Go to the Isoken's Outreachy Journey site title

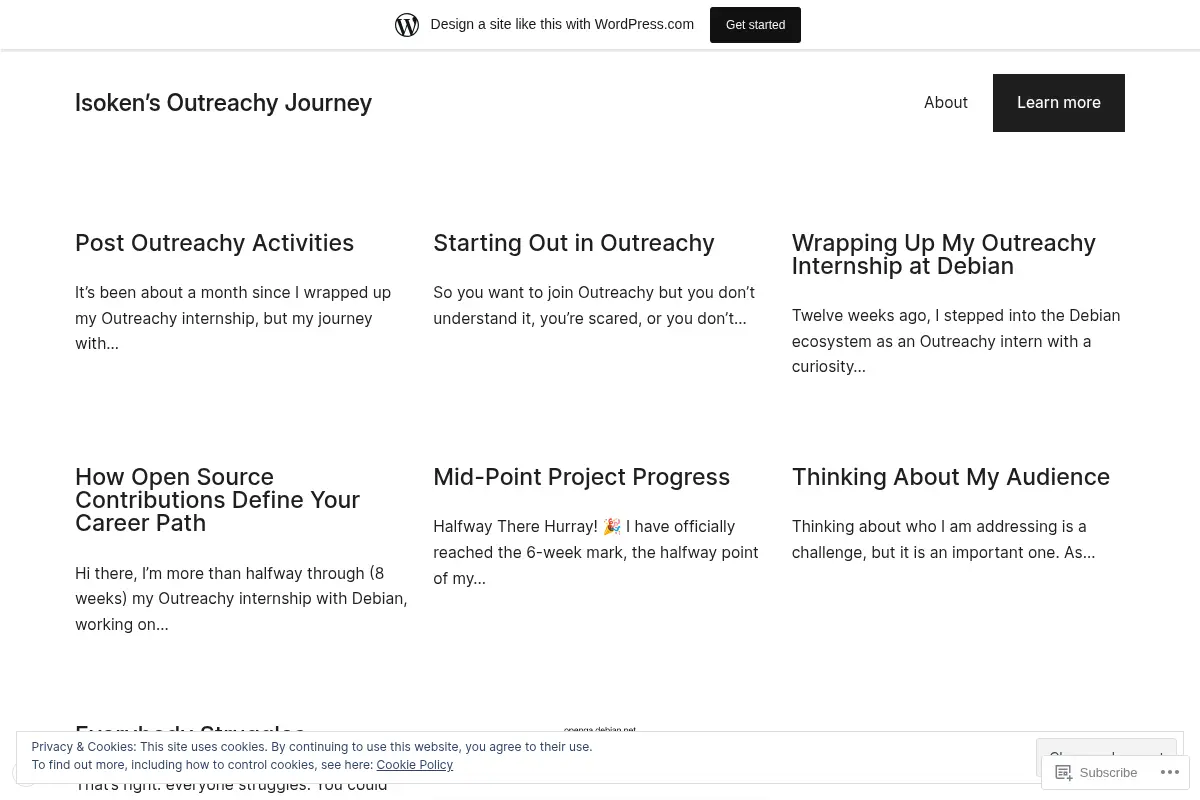tap(223, 102)
